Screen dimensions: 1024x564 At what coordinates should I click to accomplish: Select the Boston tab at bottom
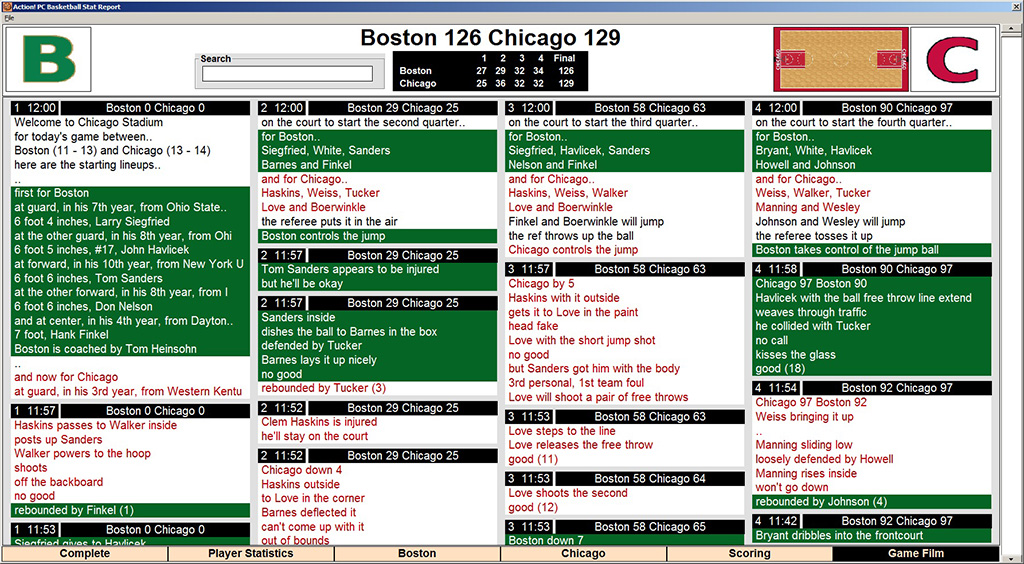[x=417, y=553]
